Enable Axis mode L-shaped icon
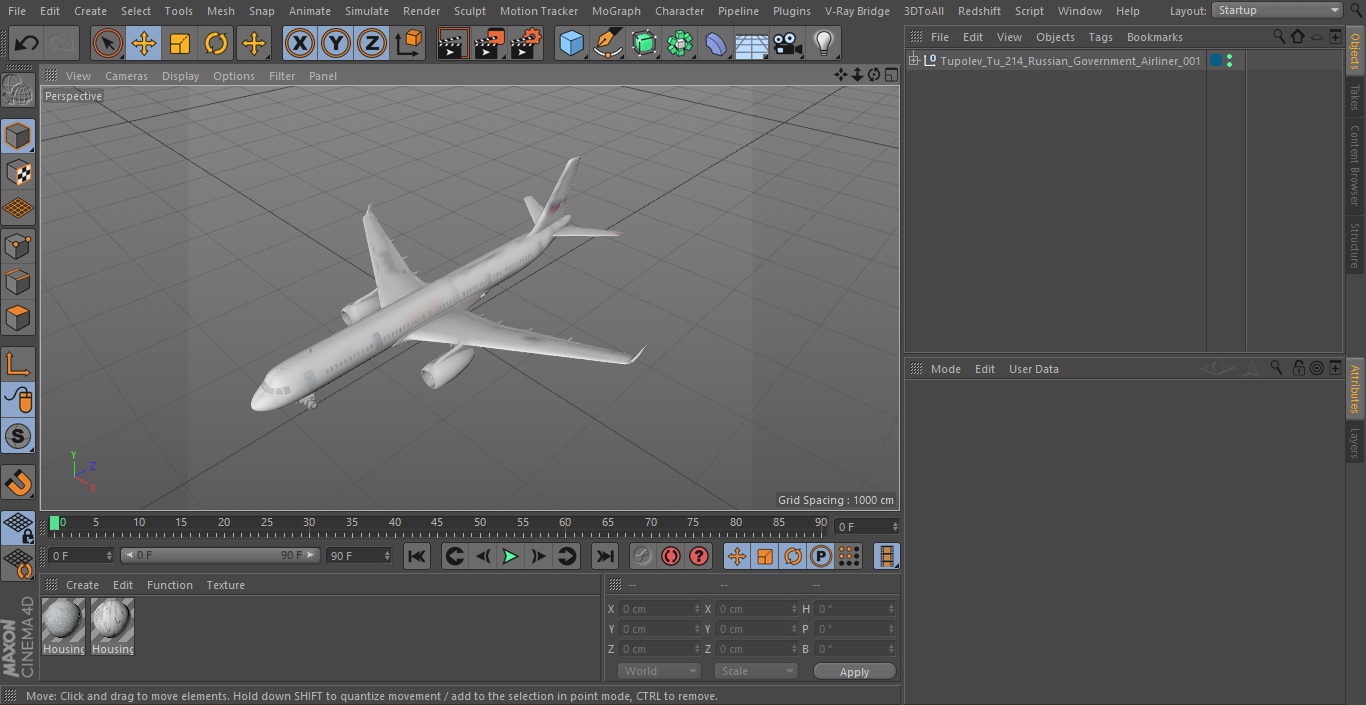This screenshot has width=1366, height=705. point(18,364)
